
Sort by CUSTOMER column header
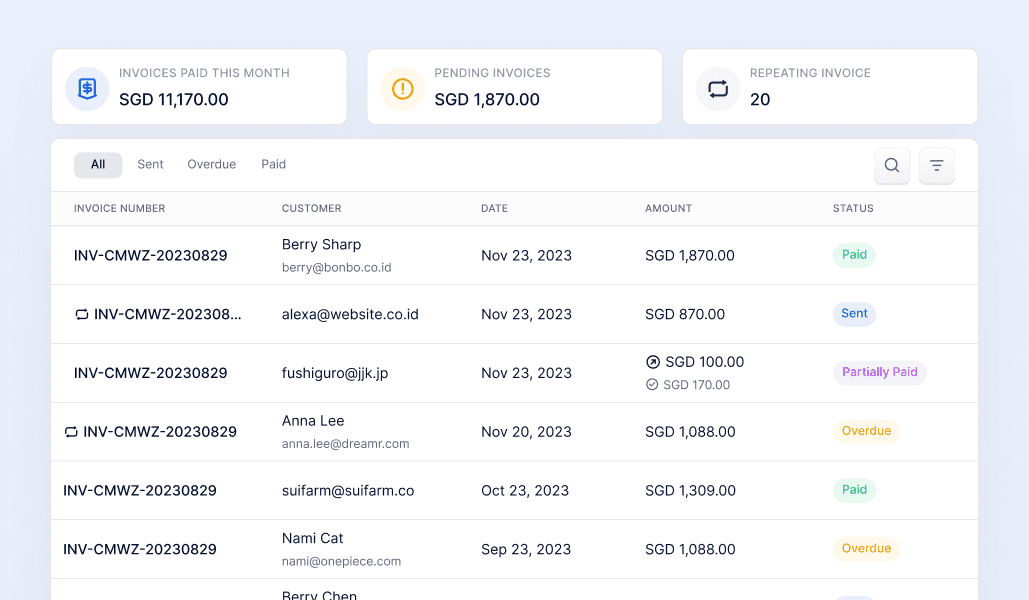point(312,208)
